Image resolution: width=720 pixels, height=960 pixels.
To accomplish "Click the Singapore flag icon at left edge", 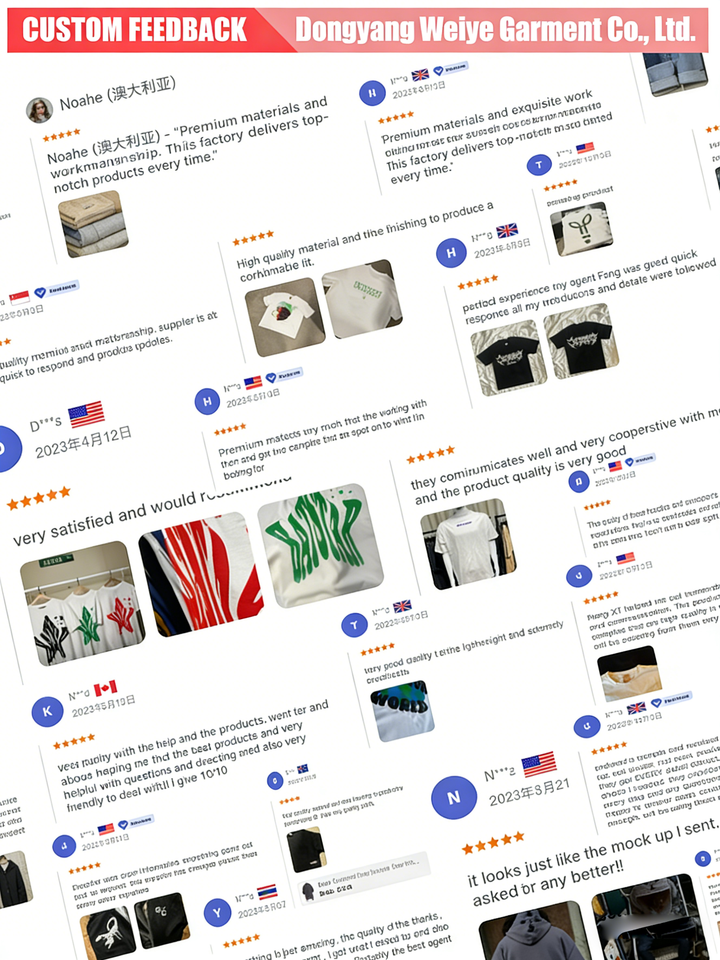I will 20,298.
